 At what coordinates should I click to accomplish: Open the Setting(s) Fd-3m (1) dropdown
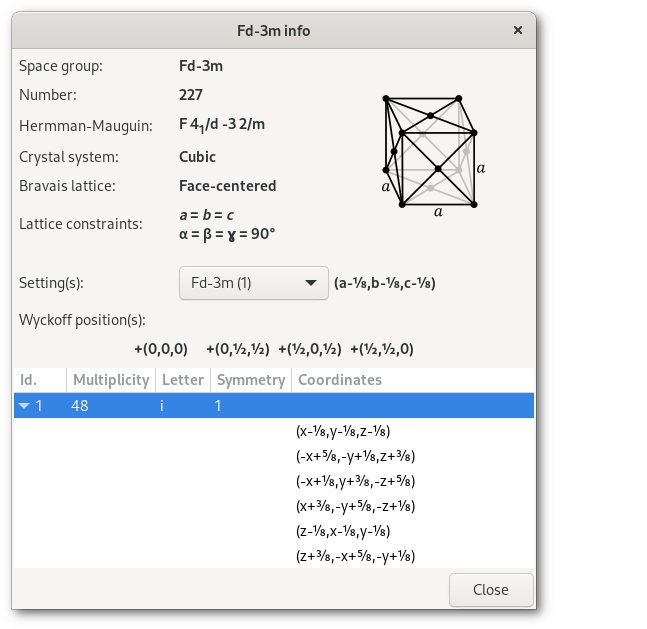point(253,283)
